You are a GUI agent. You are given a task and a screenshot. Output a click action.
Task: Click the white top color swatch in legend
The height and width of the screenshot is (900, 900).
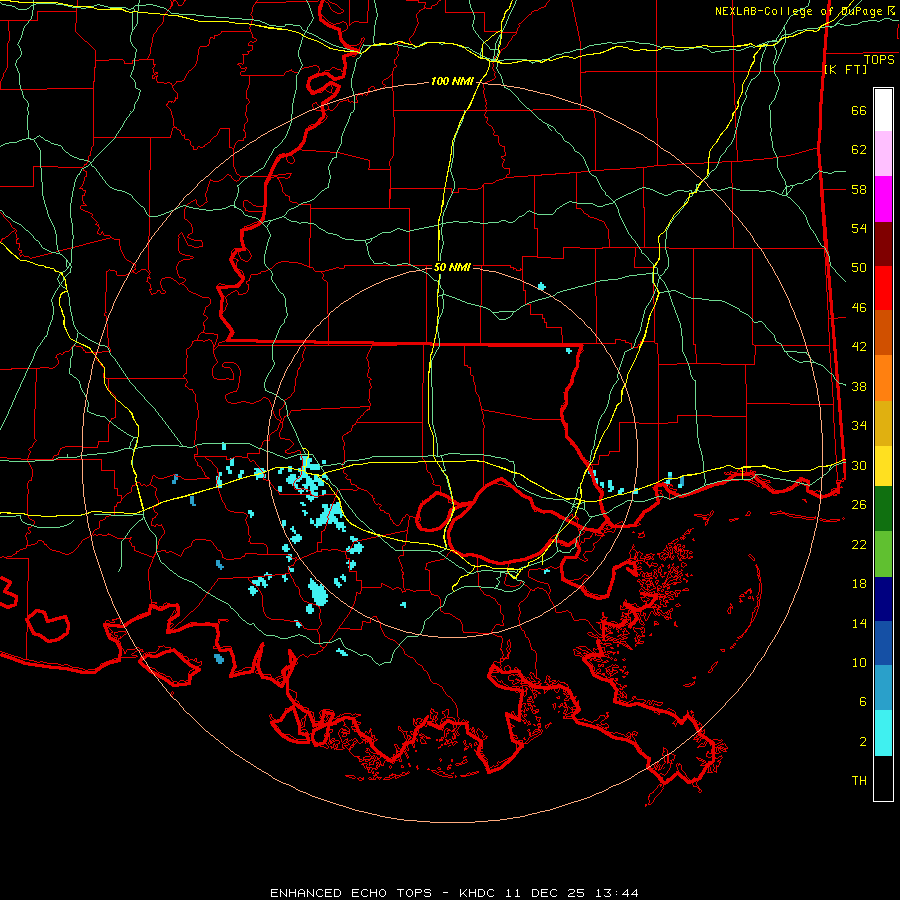[x=883, y=110]
